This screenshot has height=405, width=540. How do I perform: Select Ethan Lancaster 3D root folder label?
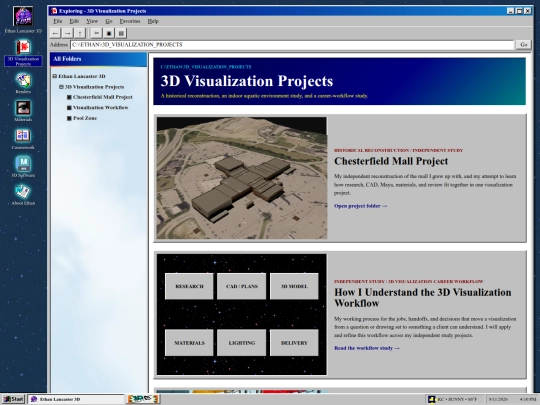click(x=82, y=76)
